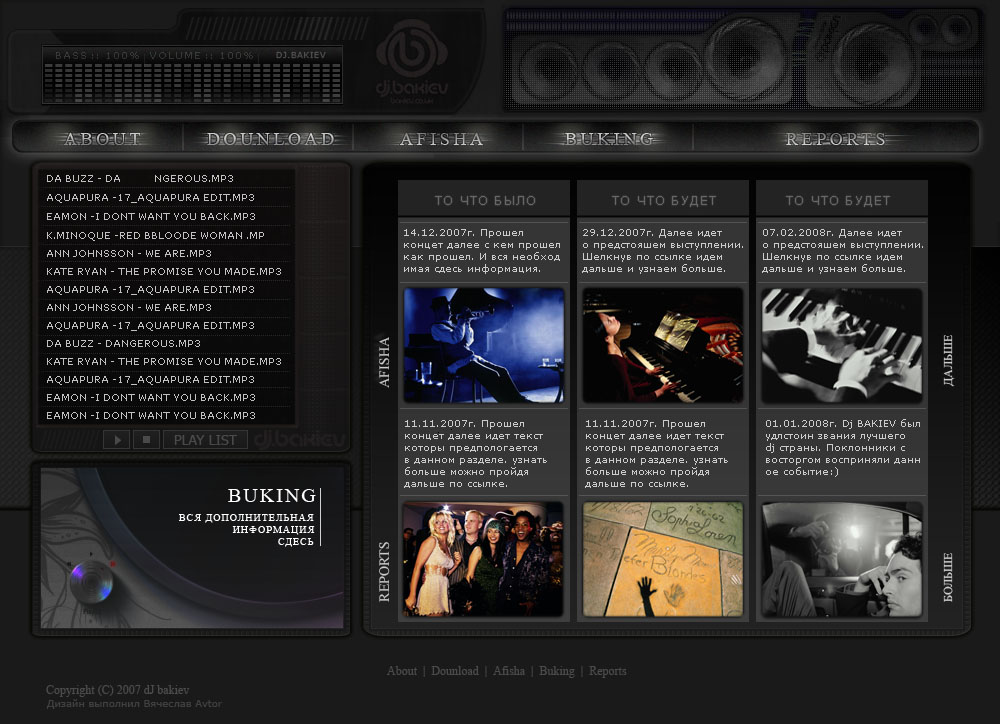Image resolution: width=1000 pixels, height=724 pixels.
Task: Open the party group photo thumbnail
Action: (x=483, y=559)
